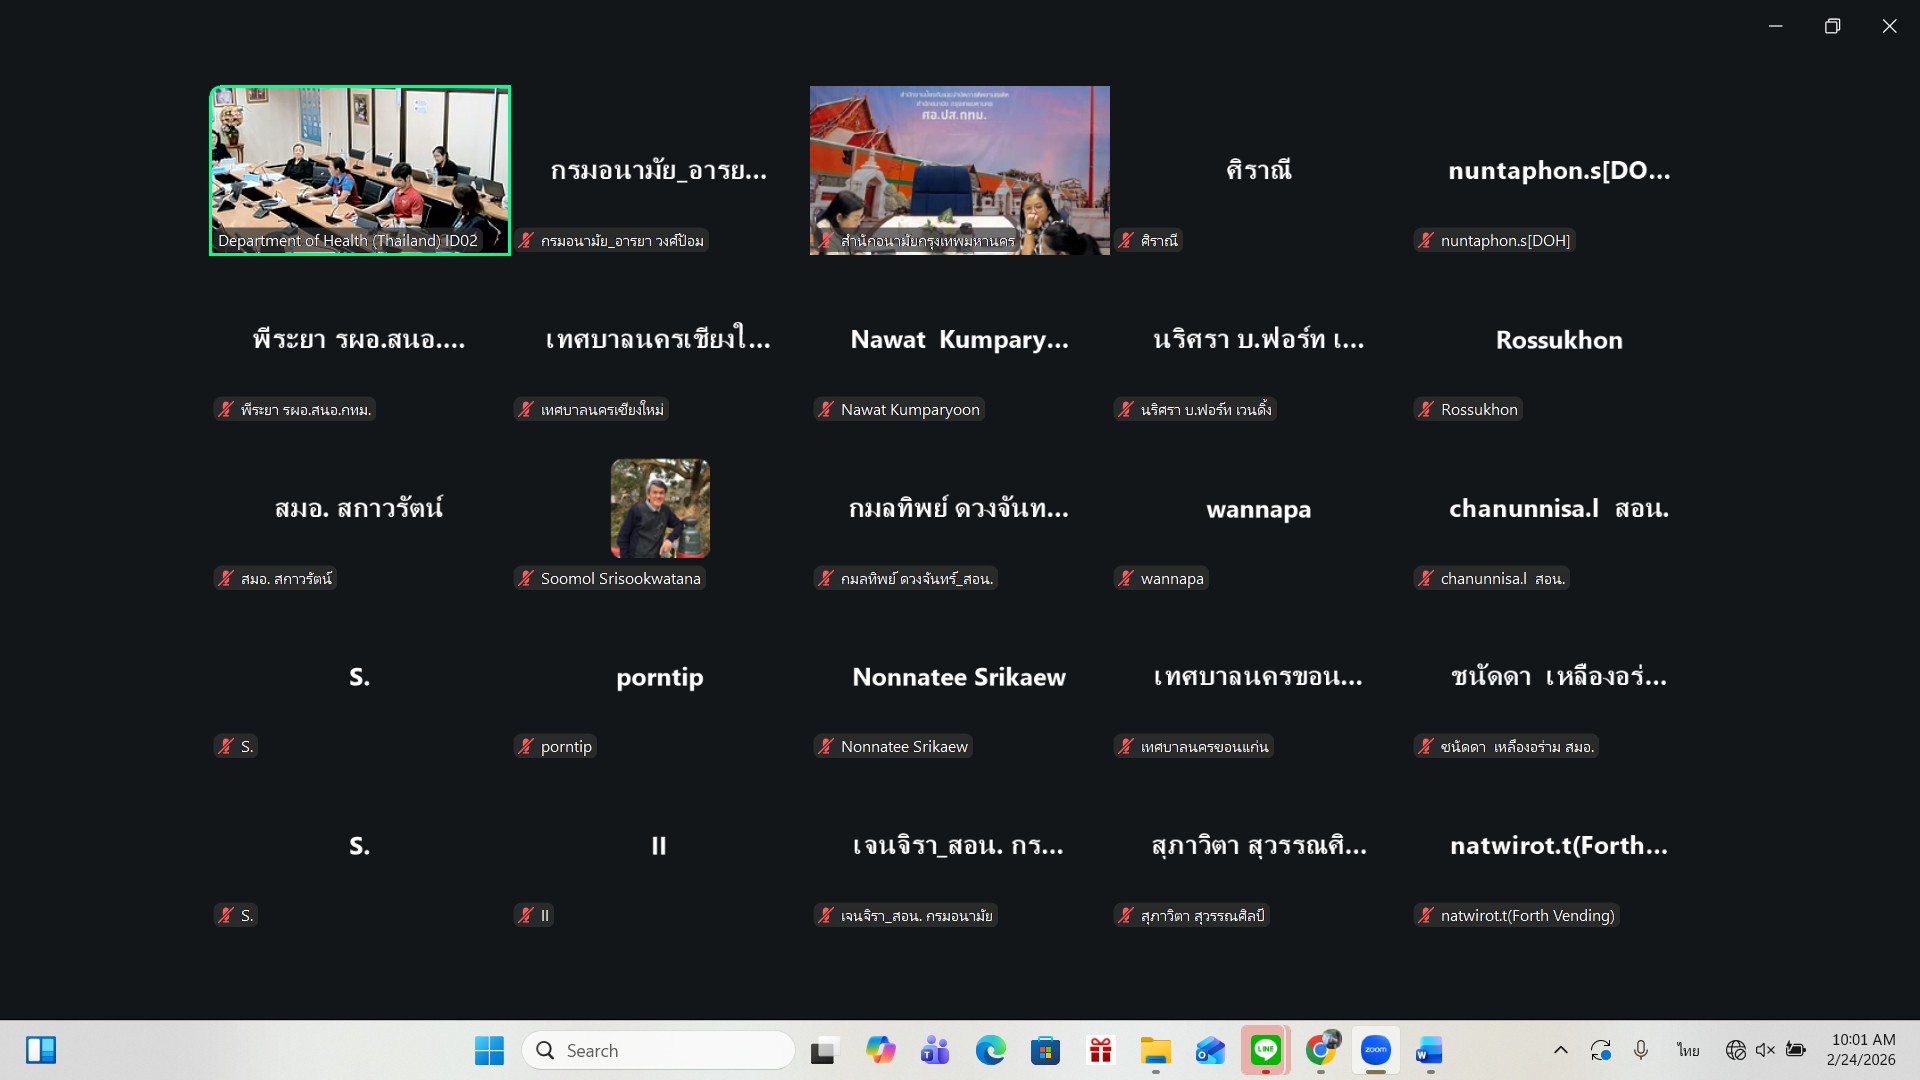Select Soomol Srisookwatana profile picture
This screenshot has height=1080, width=1920.
tap(660, 508)
